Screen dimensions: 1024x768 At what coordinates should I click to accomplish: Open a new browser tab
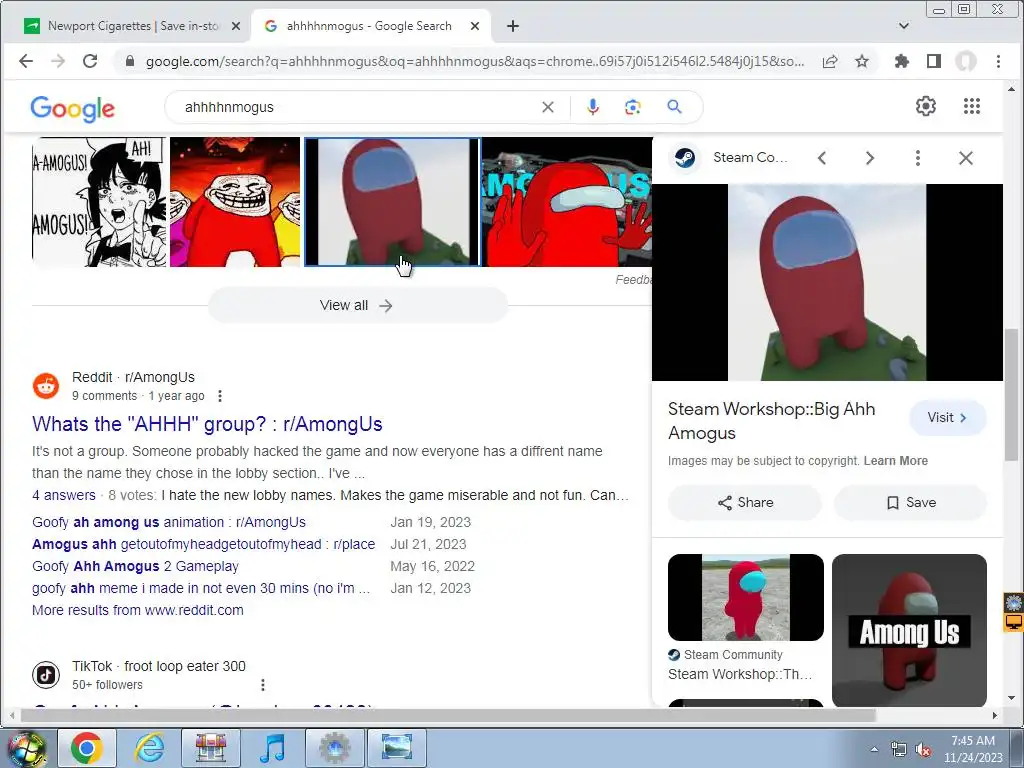tap(513, 26)
